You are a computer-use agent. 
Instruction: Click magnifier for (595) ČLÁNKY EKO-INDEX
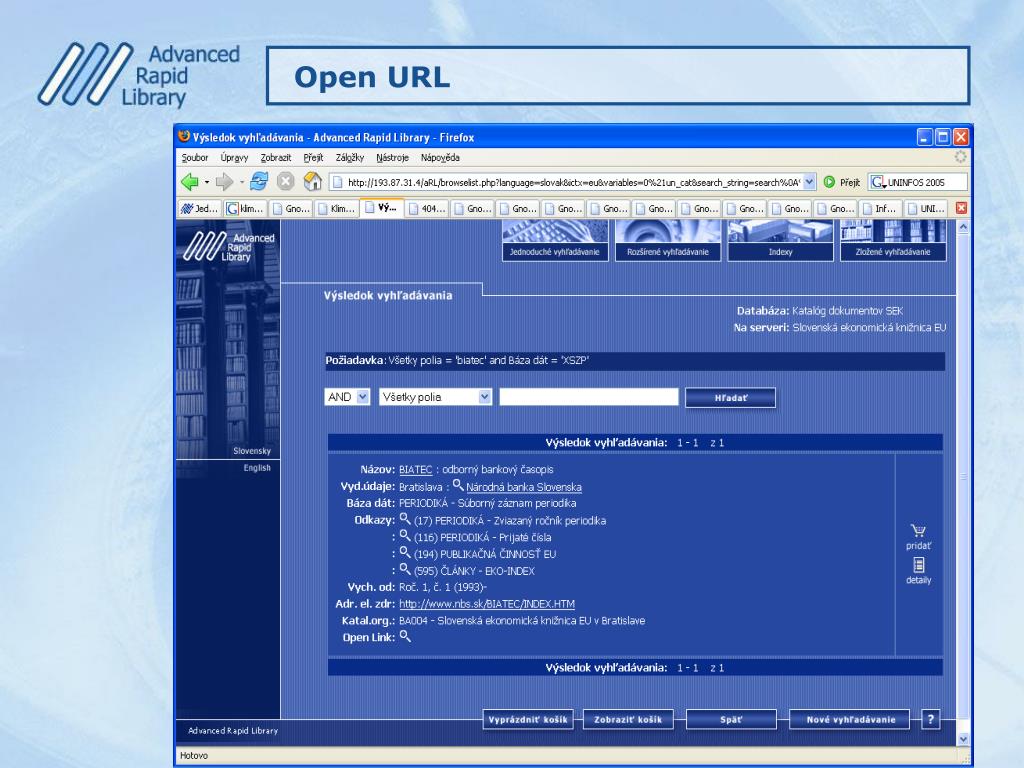(405, 569)
